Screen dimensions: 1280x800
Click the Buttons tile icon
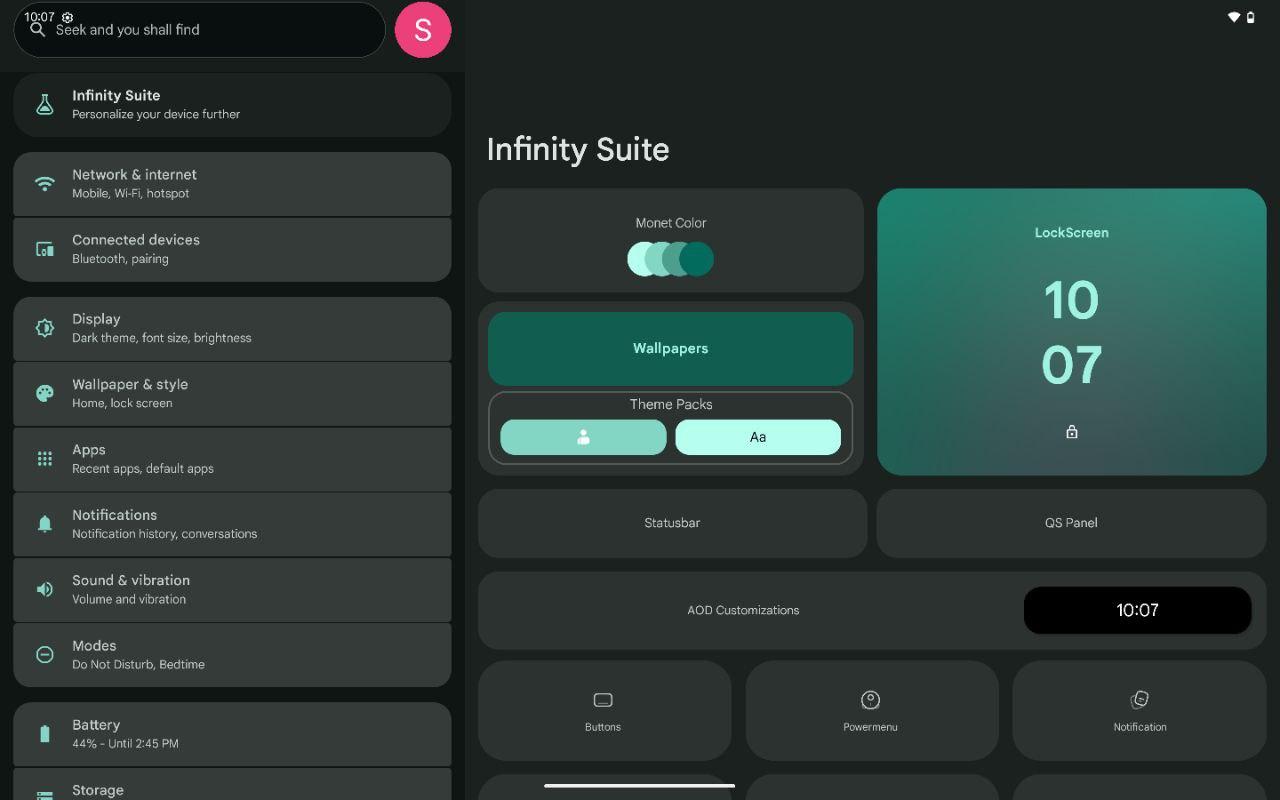tap(603, 700)
